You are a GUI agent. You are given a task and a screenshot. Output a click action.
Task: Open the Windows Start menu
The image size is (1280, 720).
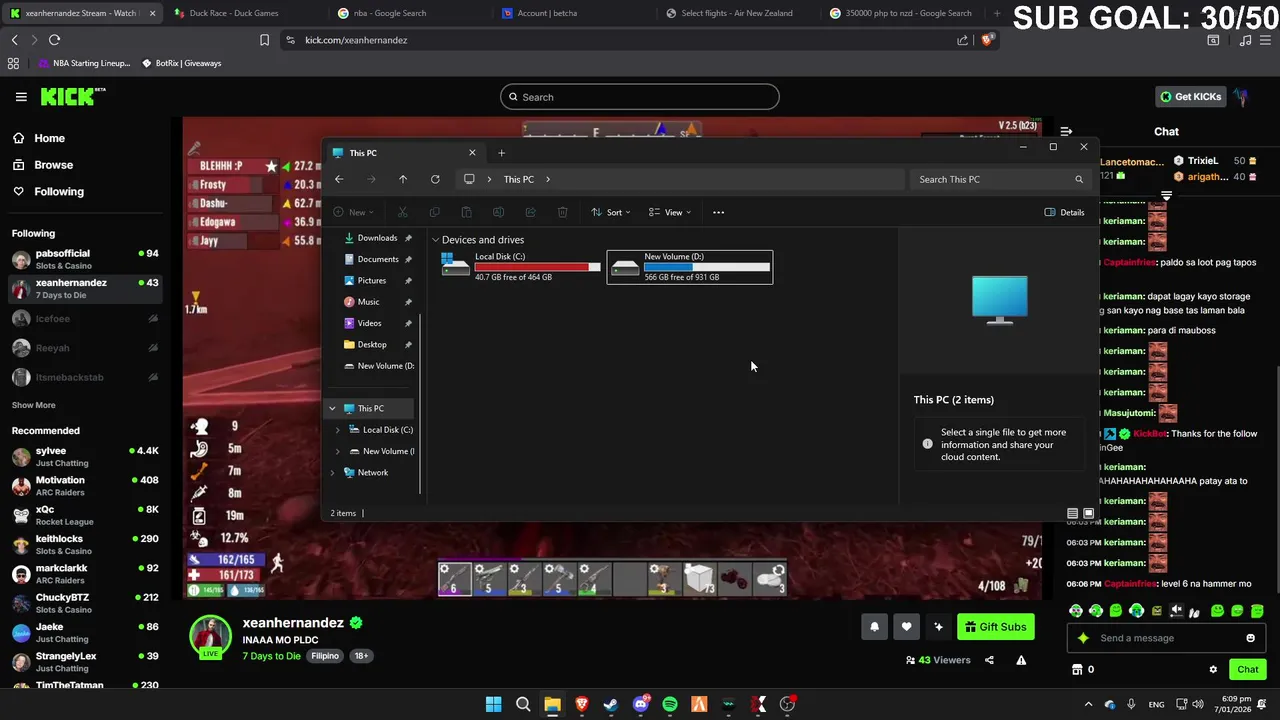493,704
